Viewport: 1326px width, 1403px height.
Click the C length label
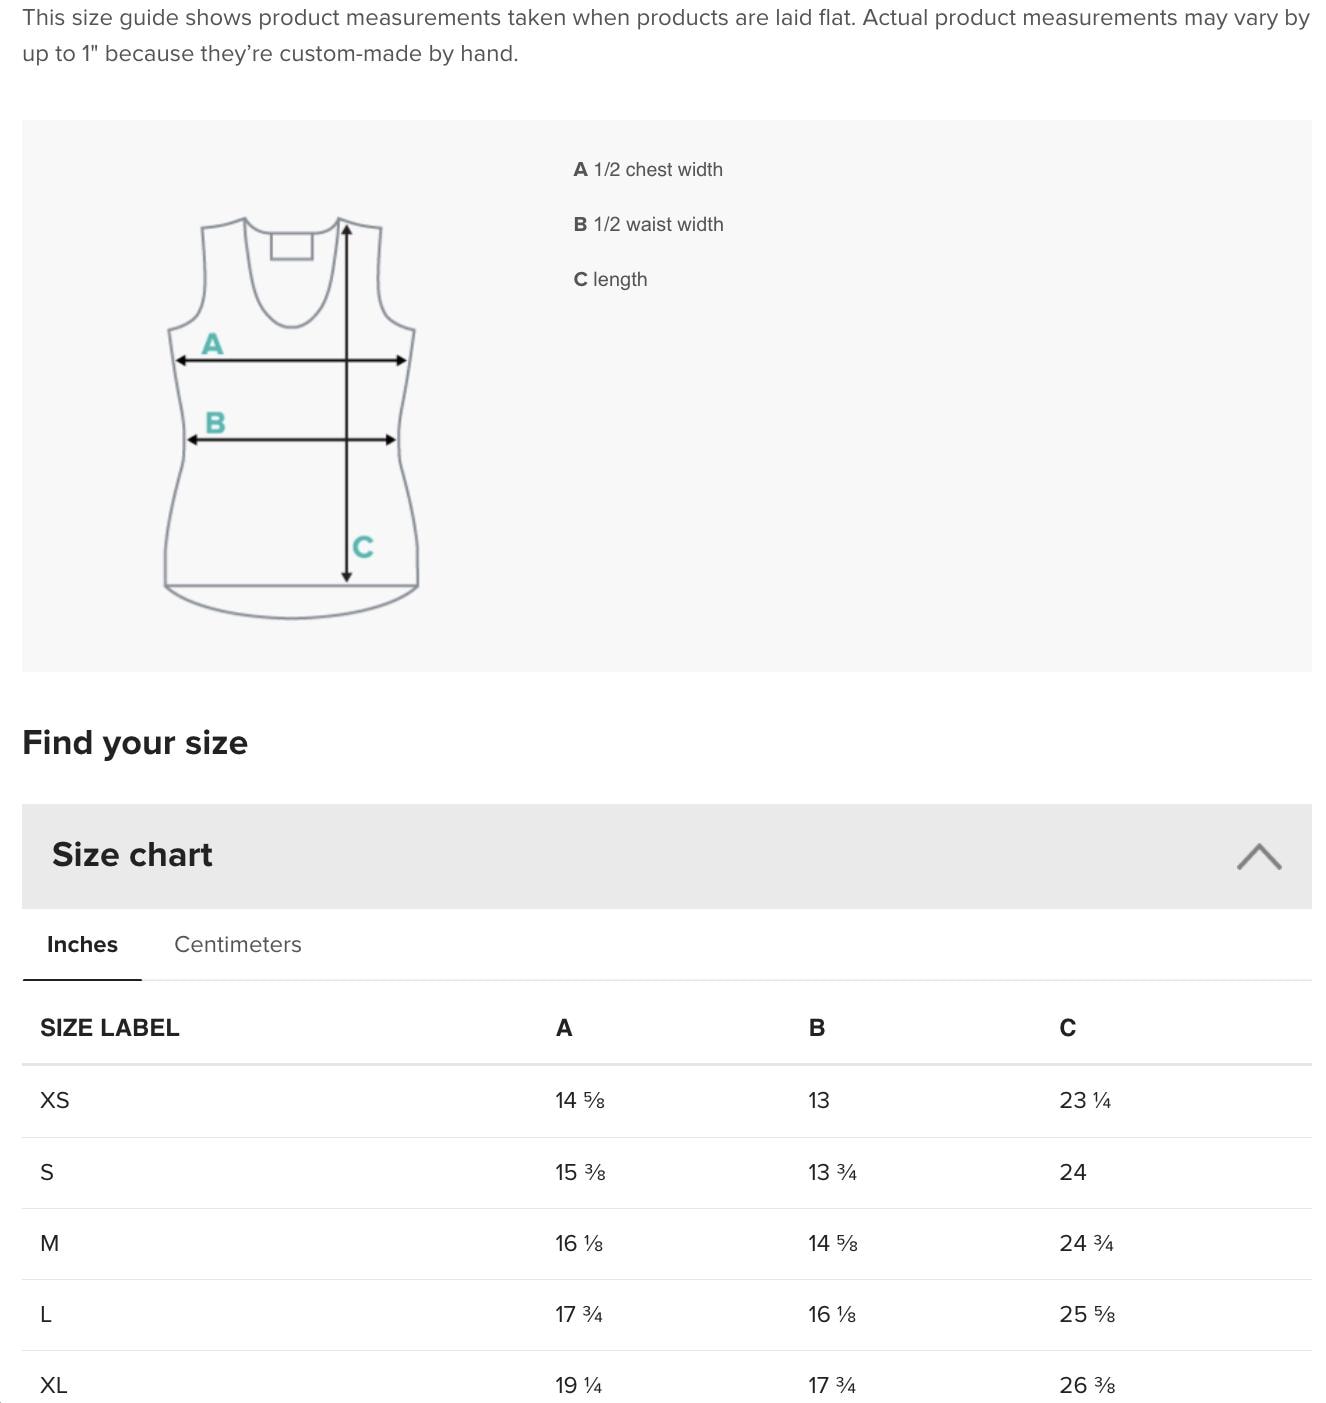[x=610, y=279]
